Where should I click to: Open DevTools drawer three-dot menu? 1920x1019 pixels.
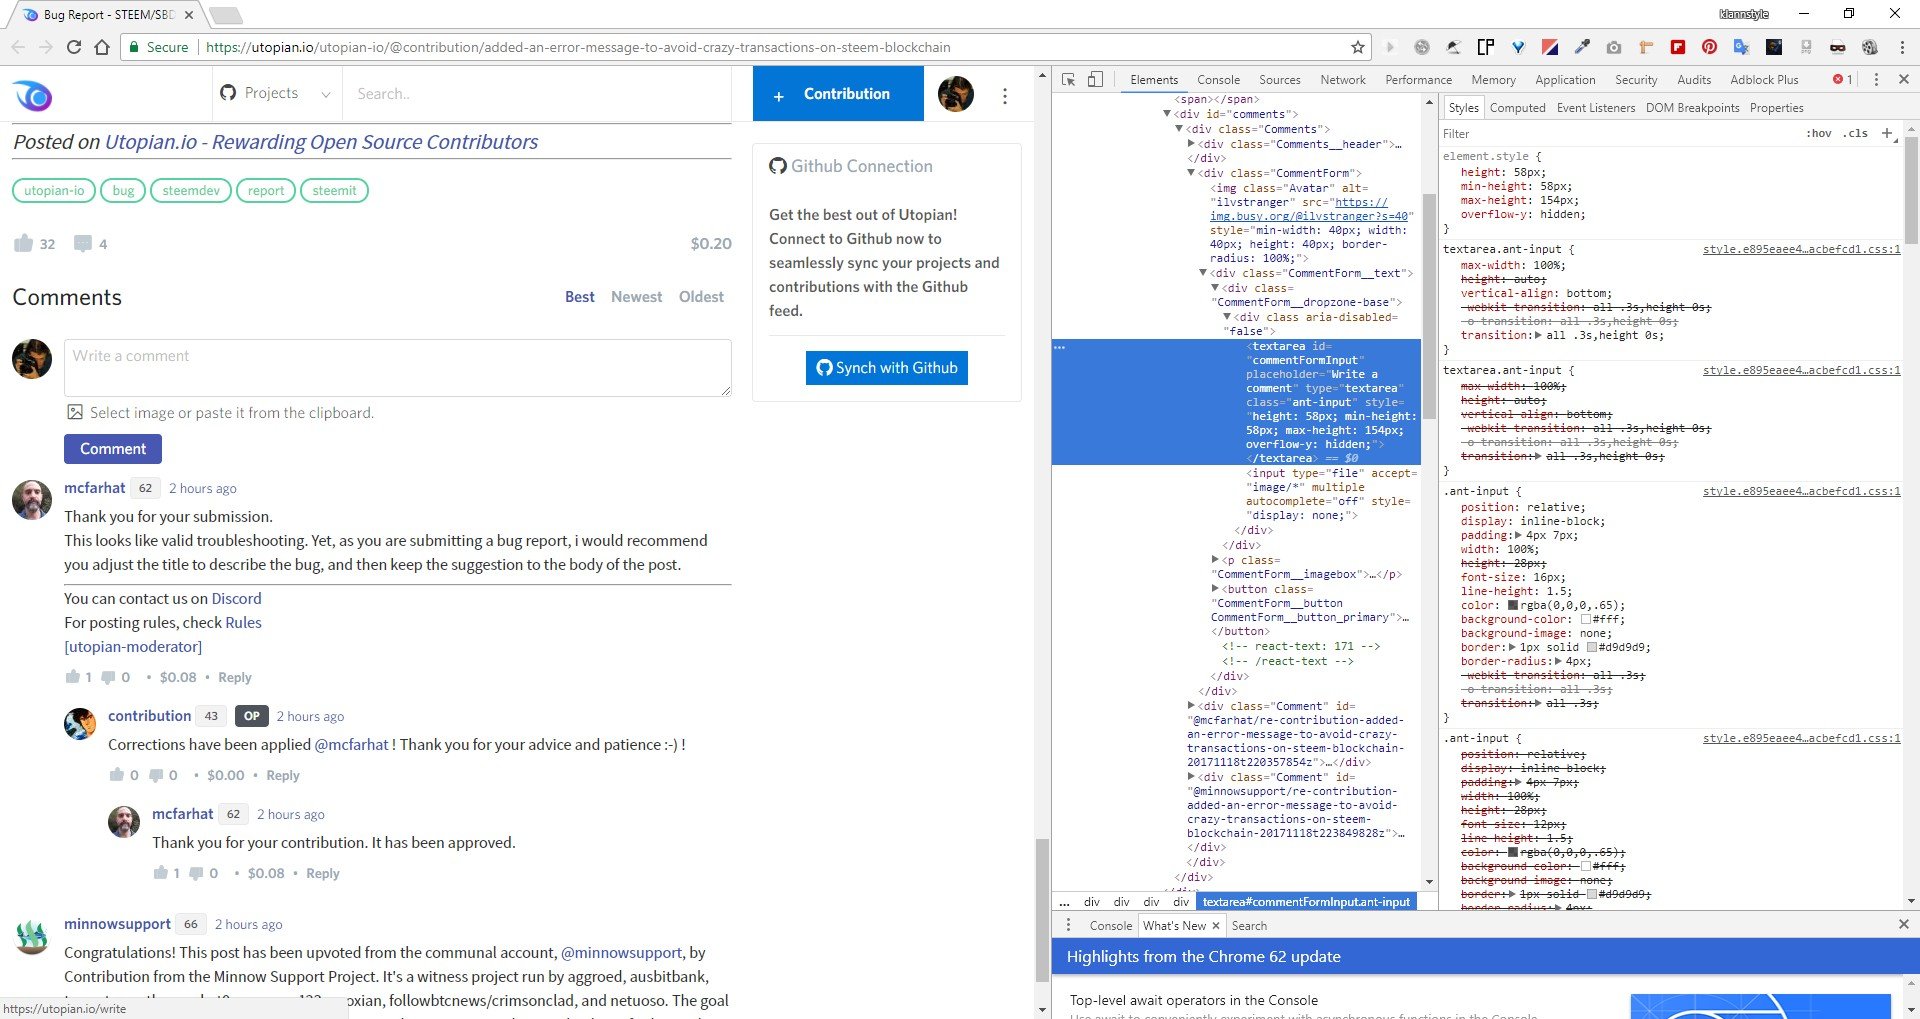pos(1068,925)
